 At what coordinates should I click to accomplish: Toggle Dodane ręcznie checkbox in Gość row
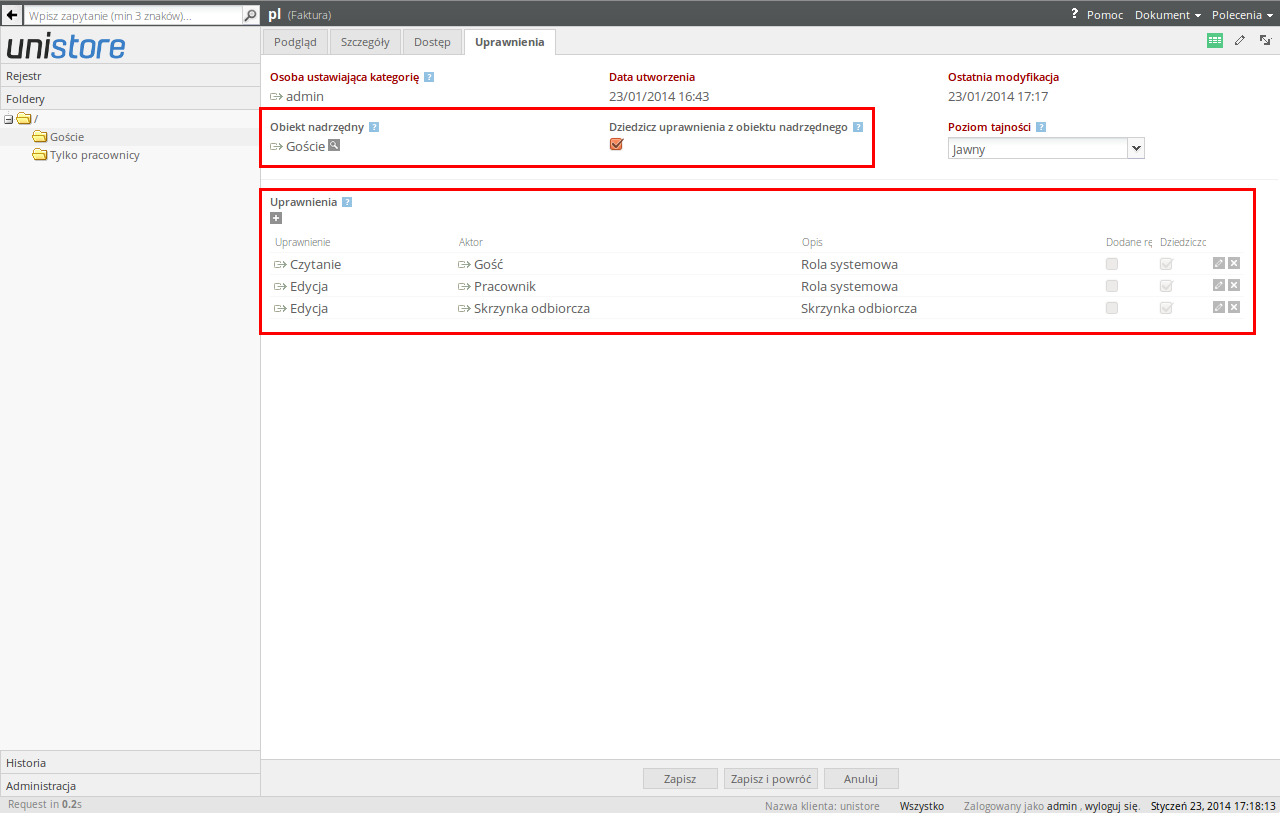click(x=1112, y=264)
